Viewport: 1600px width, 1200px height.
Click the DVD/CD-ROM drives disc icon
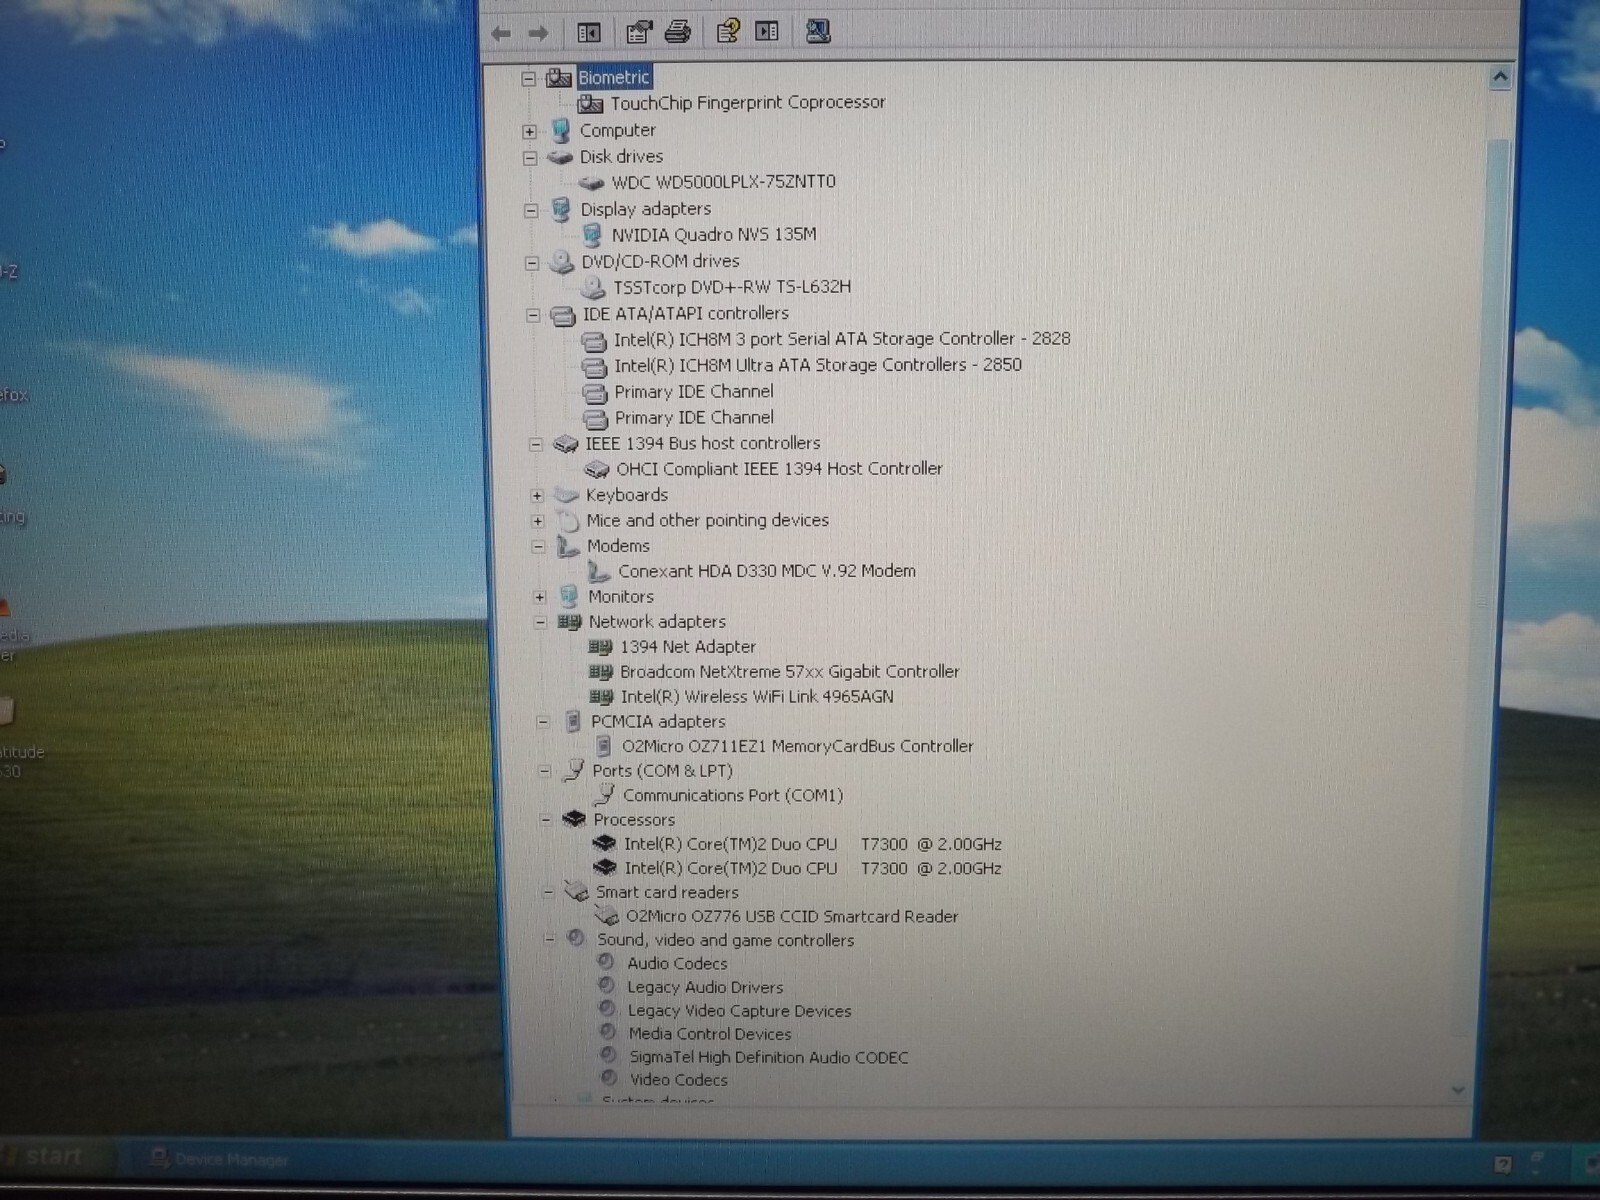point(562,262)
